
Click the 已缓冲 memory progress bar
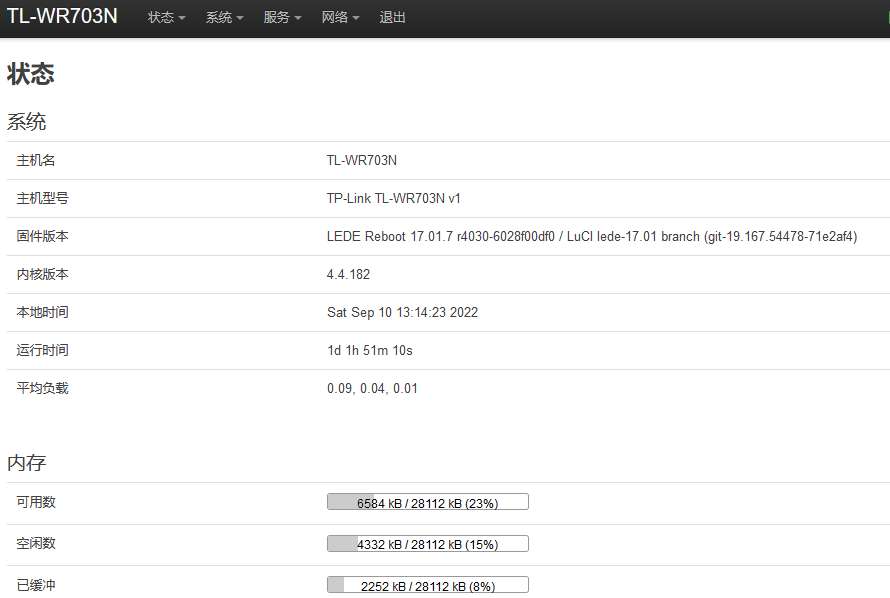click(x=428, y=585)
